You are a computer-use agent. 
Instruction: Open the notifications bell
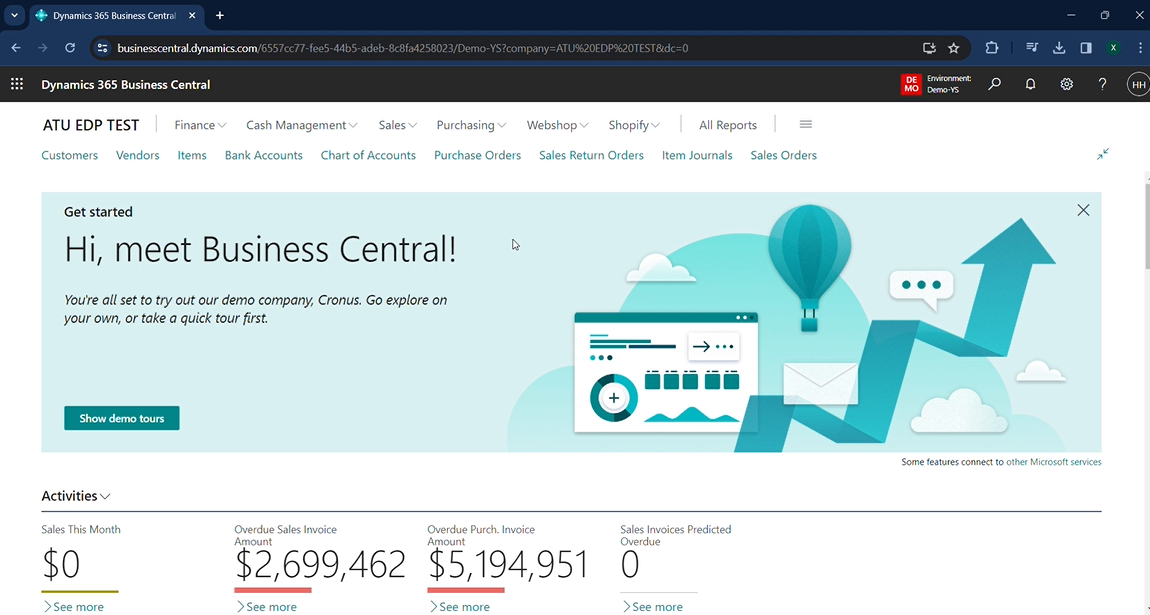pos(1030,84)
